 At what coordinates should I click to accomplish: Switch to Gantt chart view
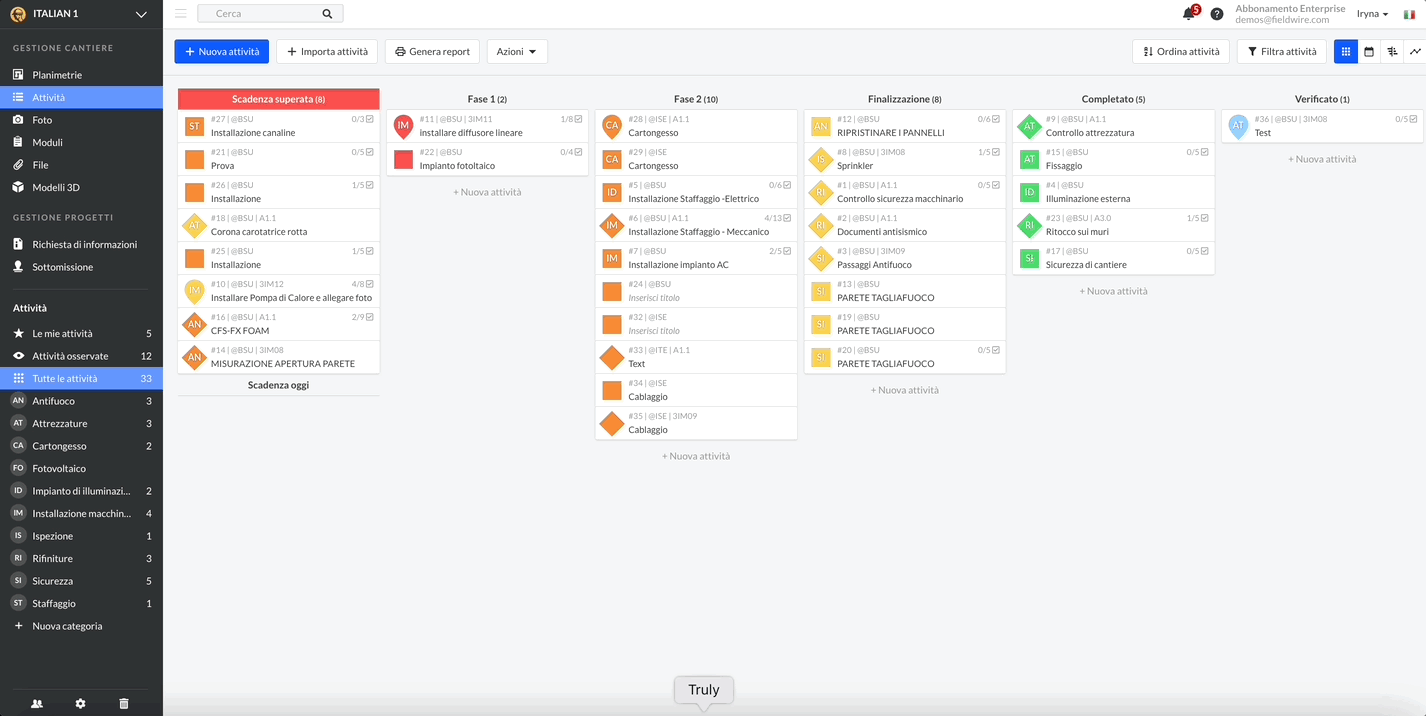click(x=1392, y=52)
